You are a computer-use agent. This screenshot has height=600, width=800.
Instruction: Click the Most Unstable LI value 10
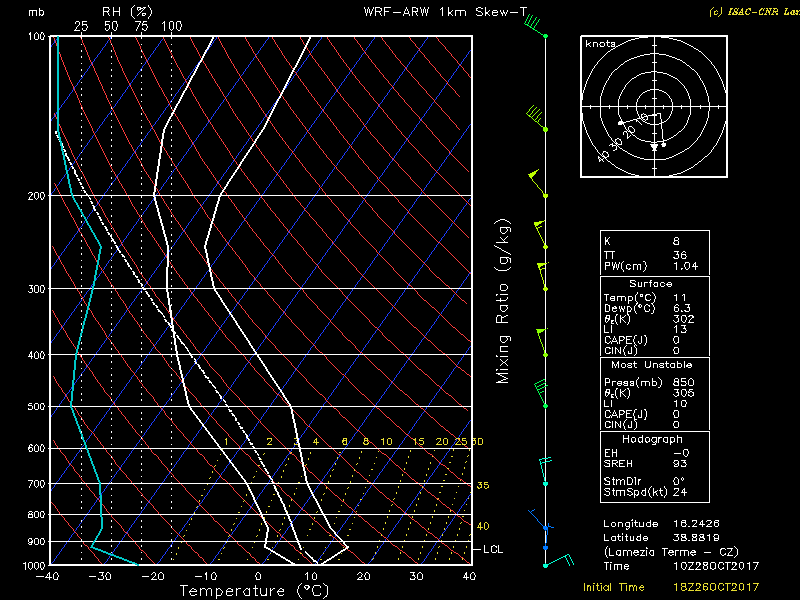point(680,404)
